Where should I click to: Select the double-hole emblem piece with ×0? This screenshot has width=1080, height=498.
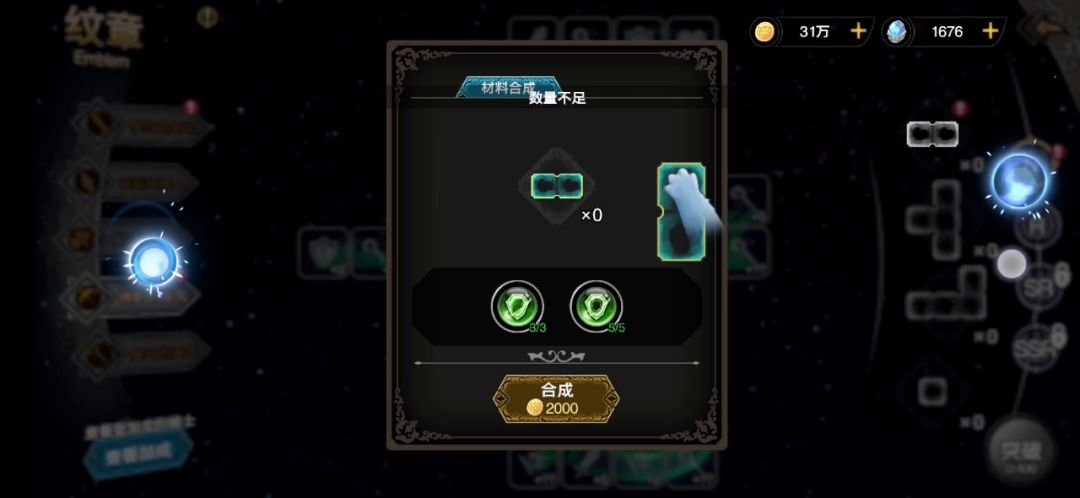pos(557,186)
